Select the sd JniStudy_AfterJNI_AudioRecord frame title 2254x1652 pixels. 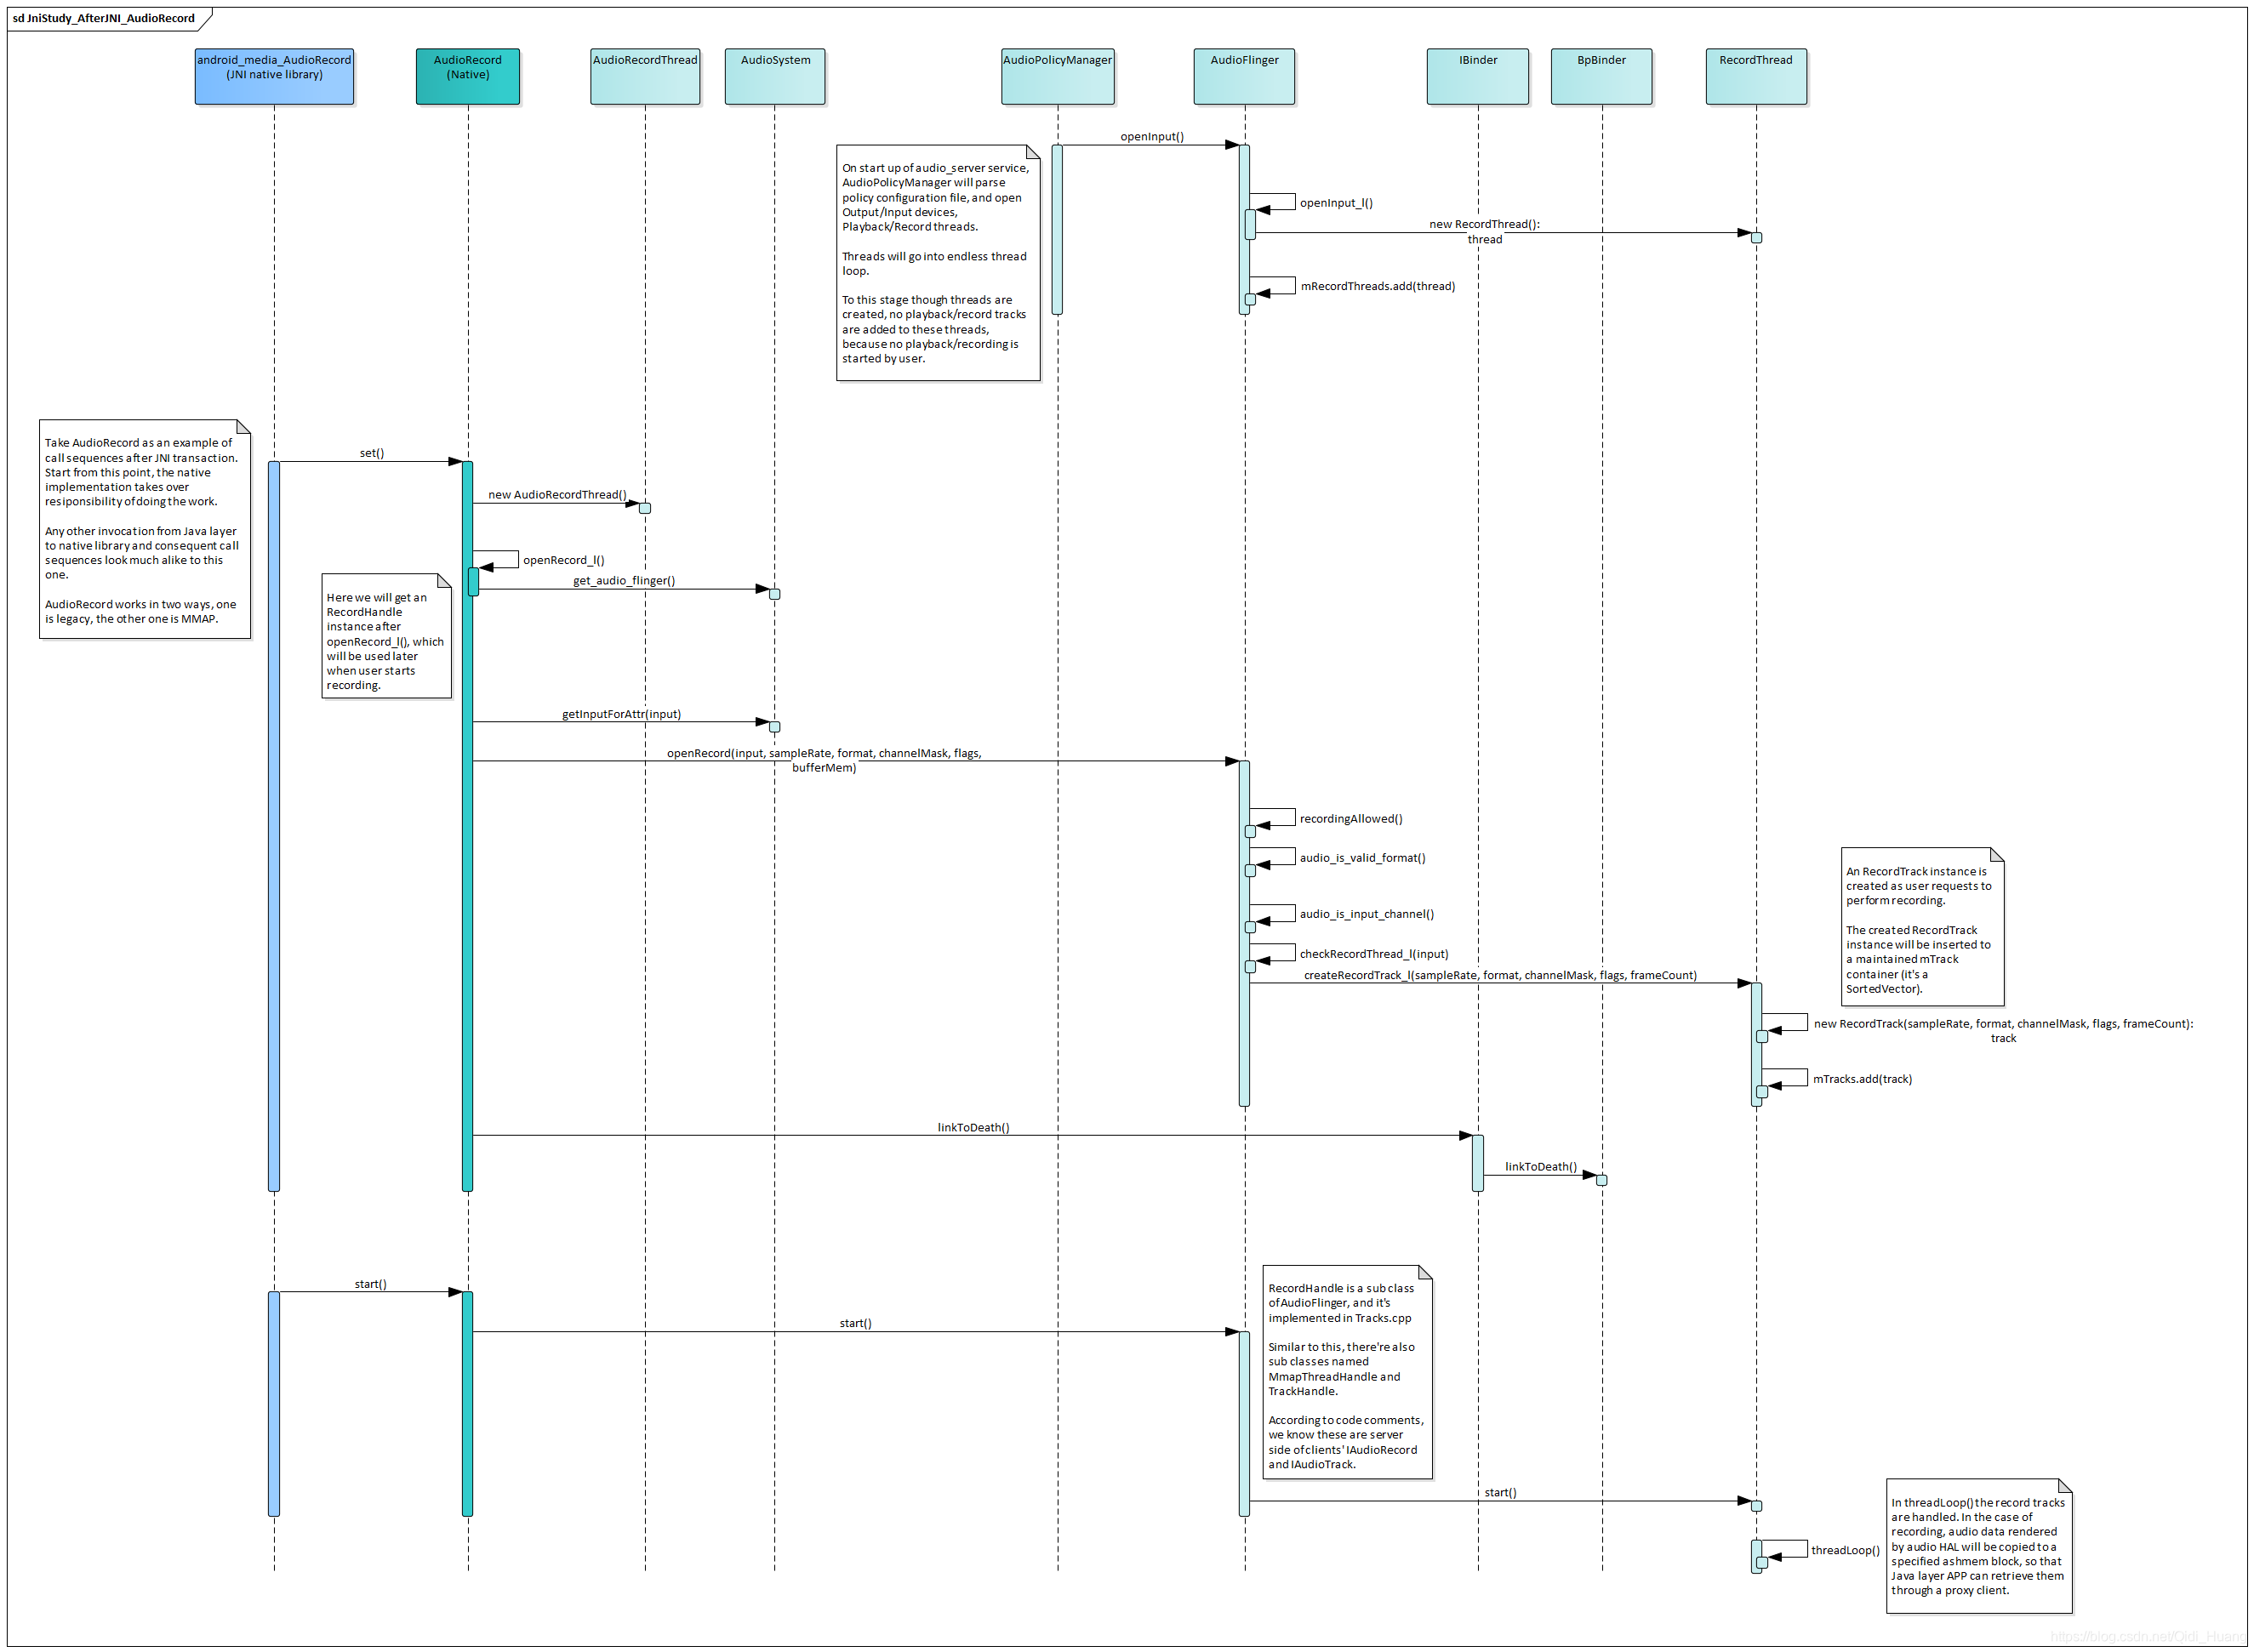coord(103,18)
